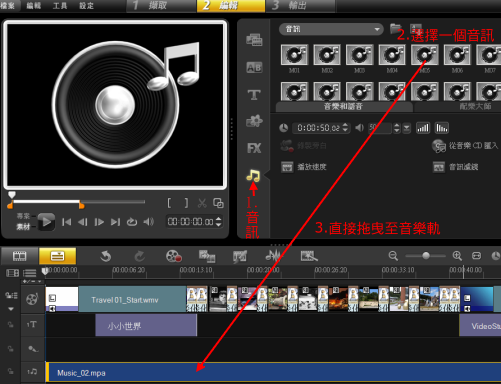This screenshot has height=384, width=501.
Task: Click the Fade-in volume icon
Action: coord(423,128)
